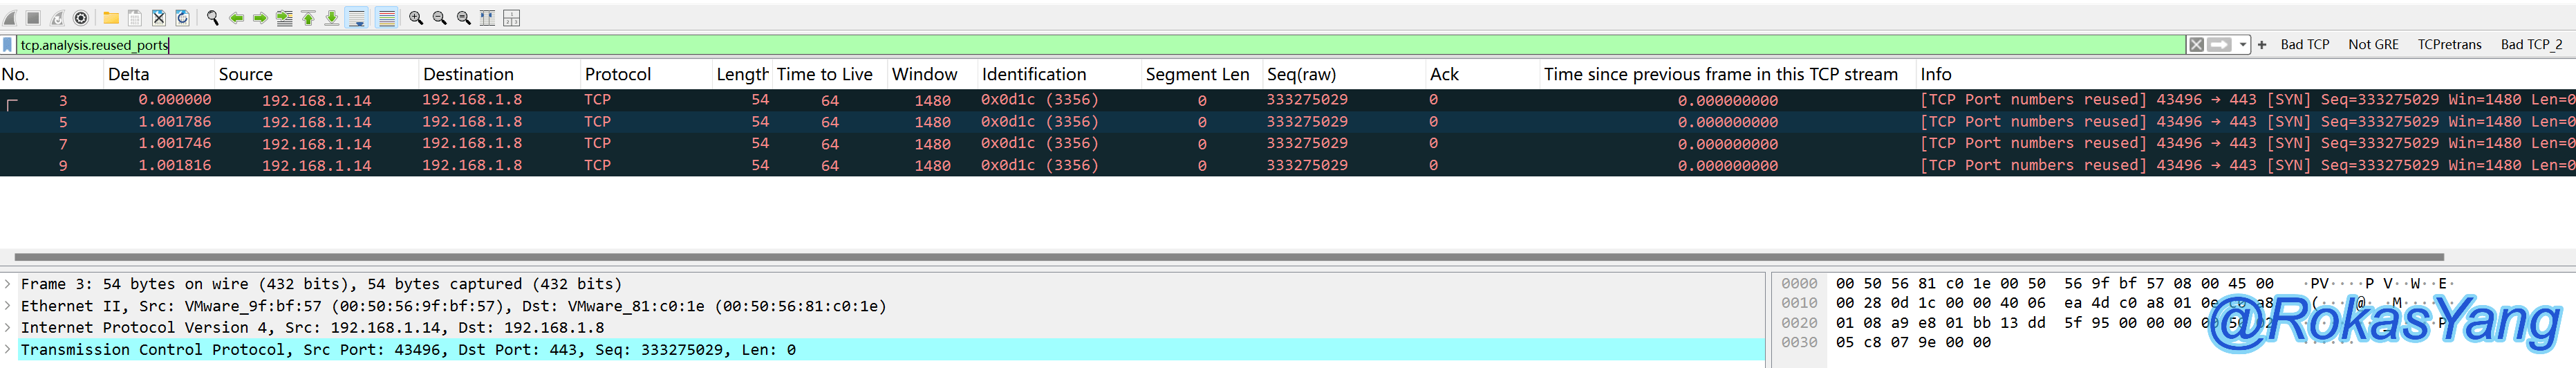Open the display filter history dropdown
2576x368 pixels.
[x=2243, y=45]
